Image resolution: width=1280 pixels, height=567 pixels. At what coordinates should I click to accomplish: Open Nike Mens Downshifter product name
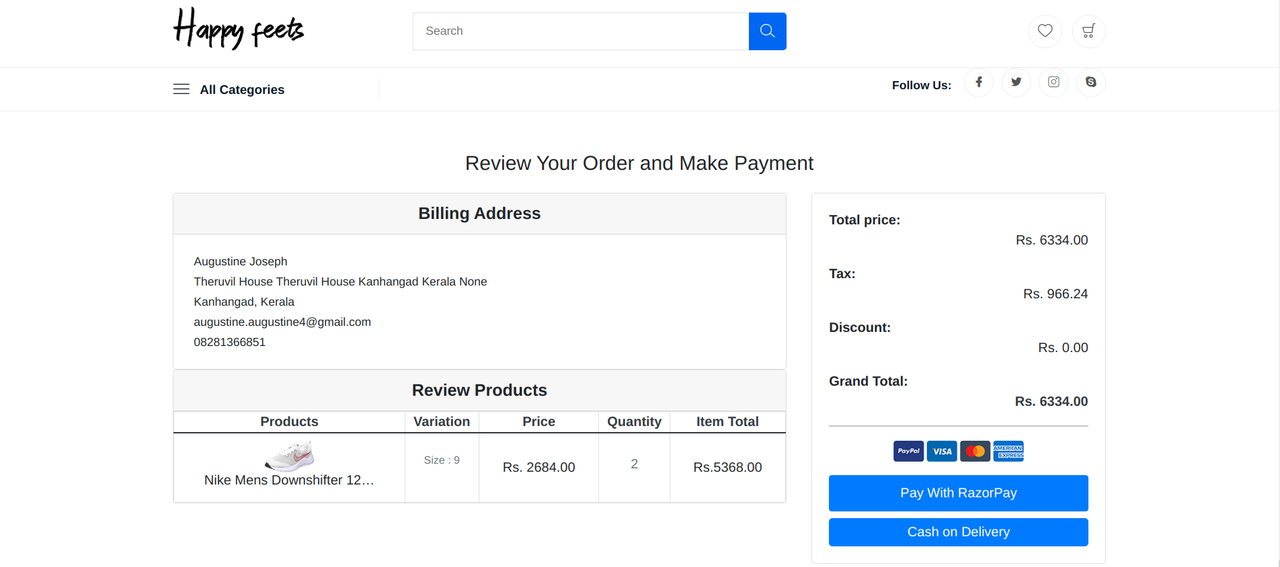pos(289,480)
